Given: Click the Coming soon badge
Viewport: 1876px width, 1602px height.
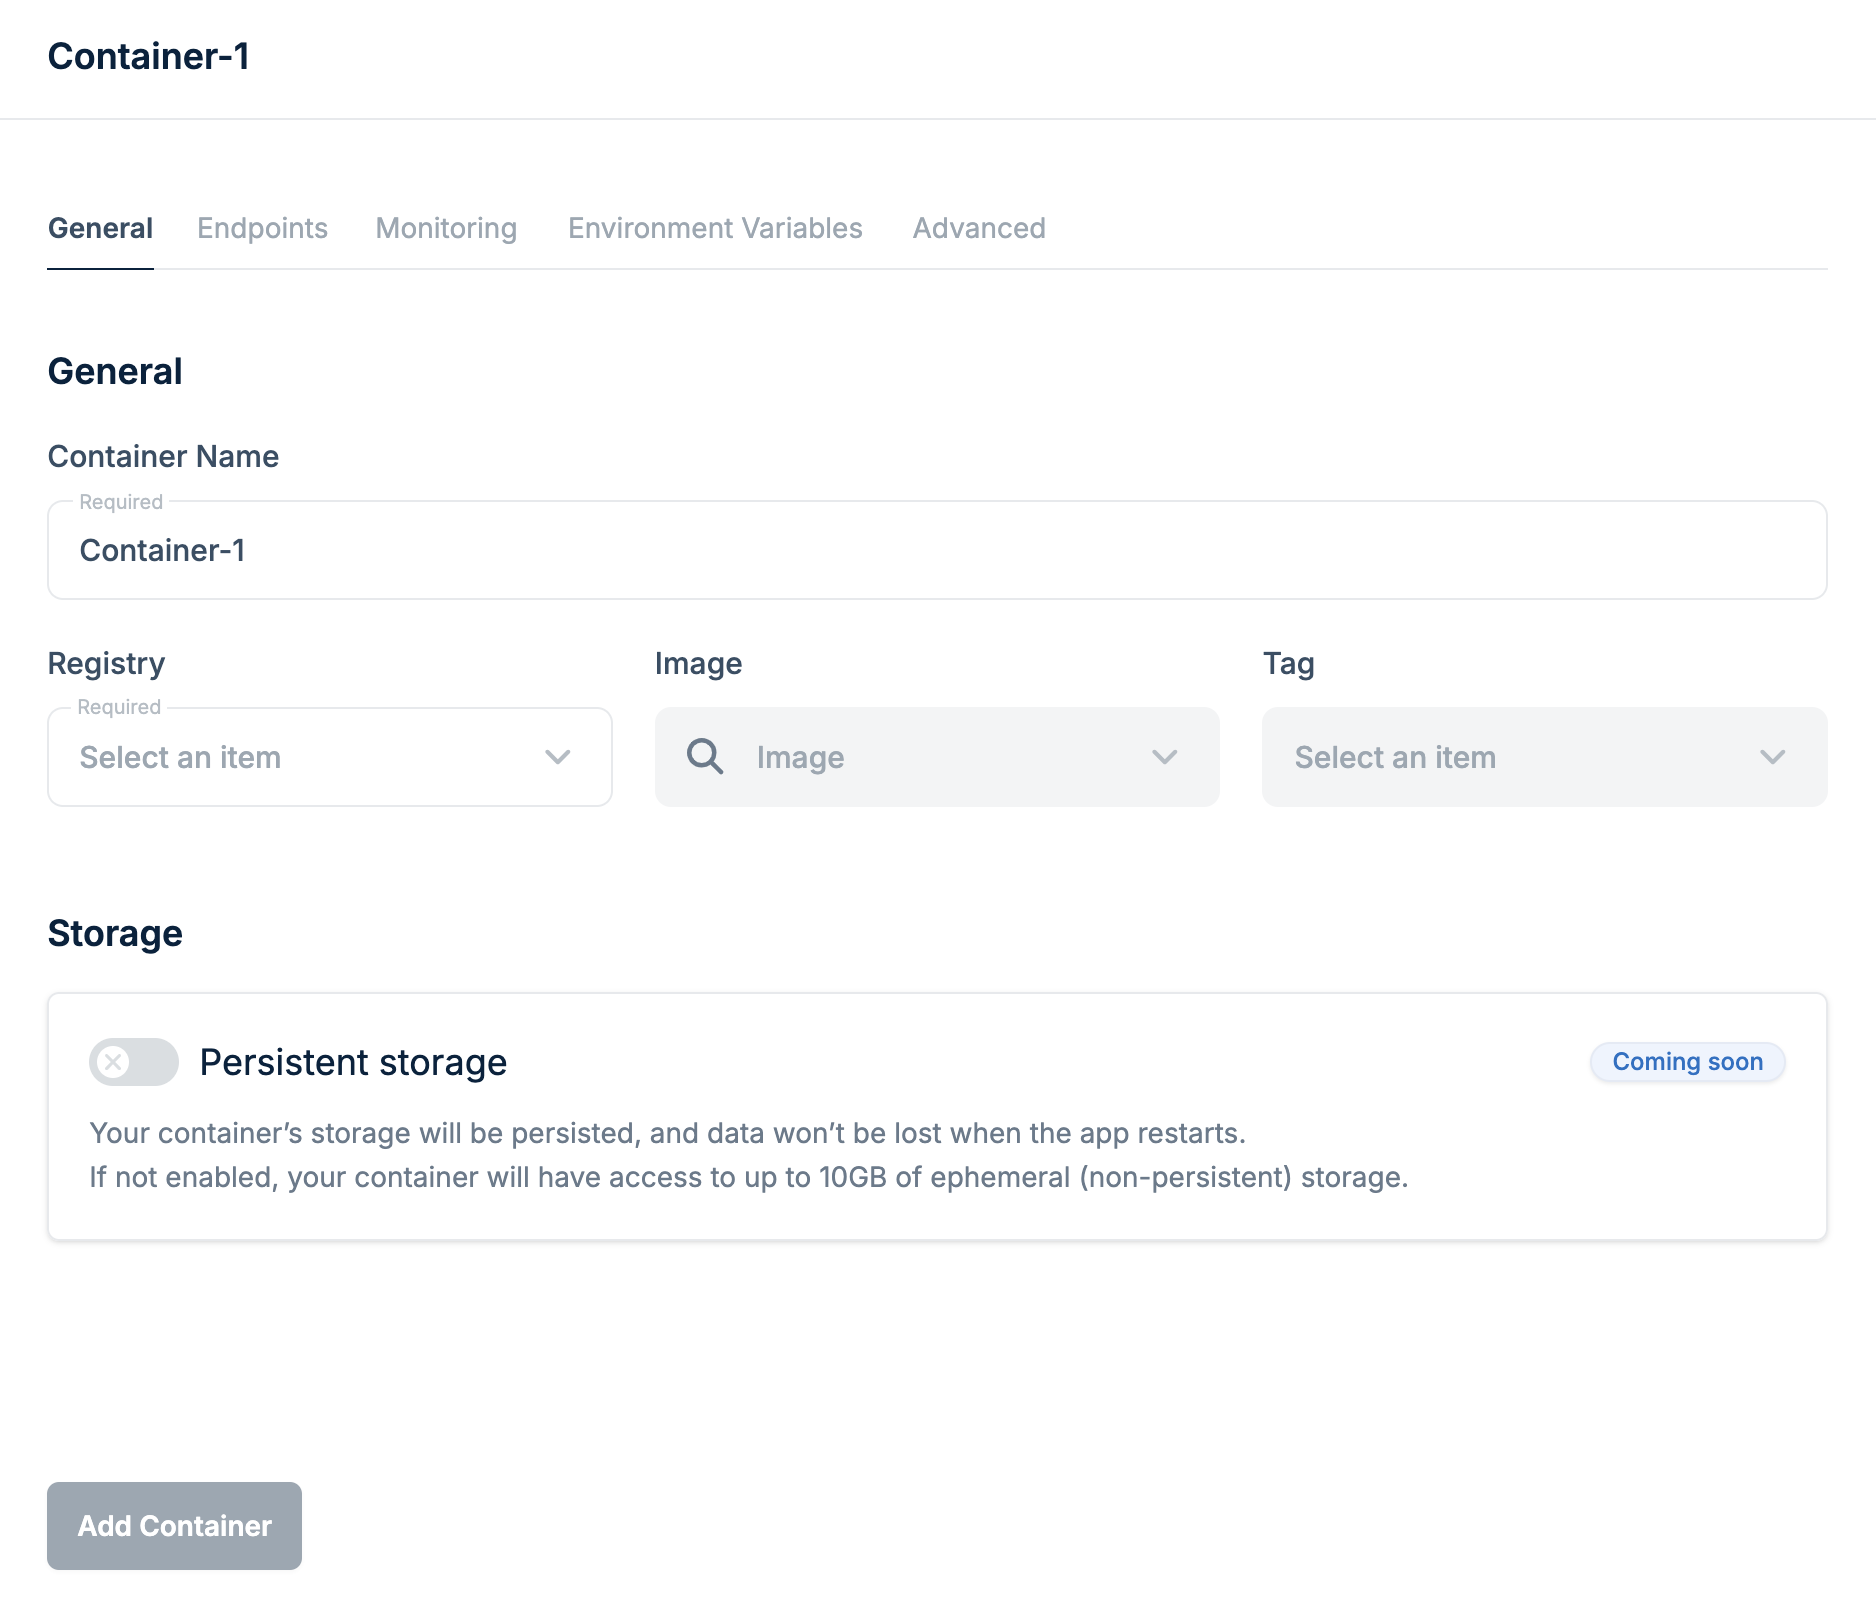Looking at the screenshot, I should (x=1687, y=1062).
